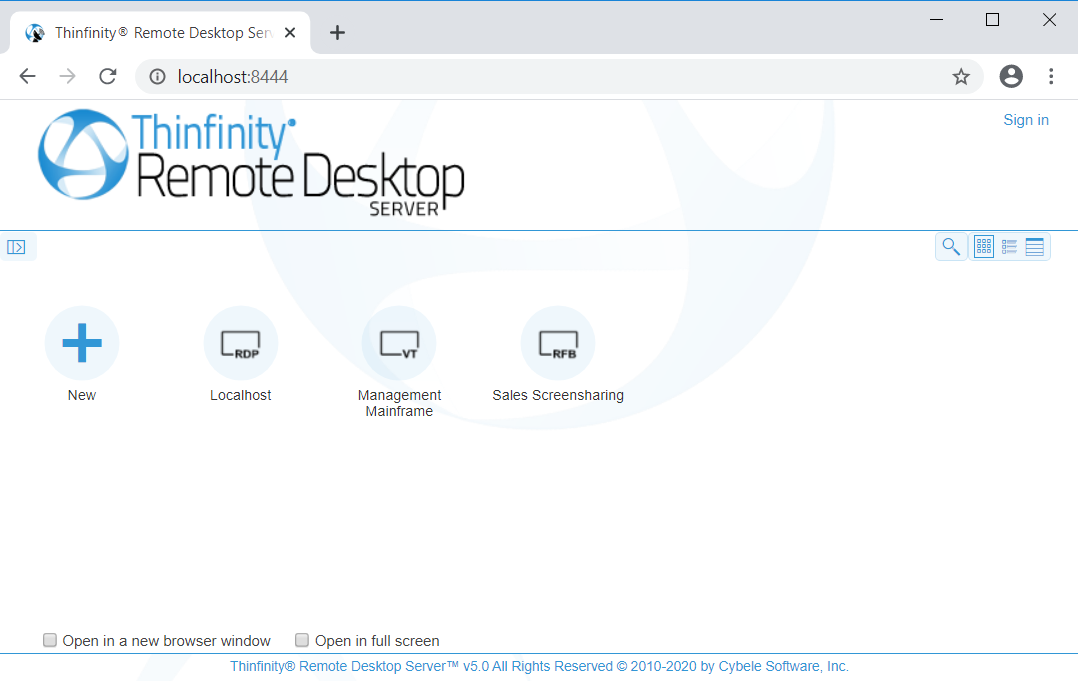
Task: Open the Localhost RDP connection icon
Action: 241,343
